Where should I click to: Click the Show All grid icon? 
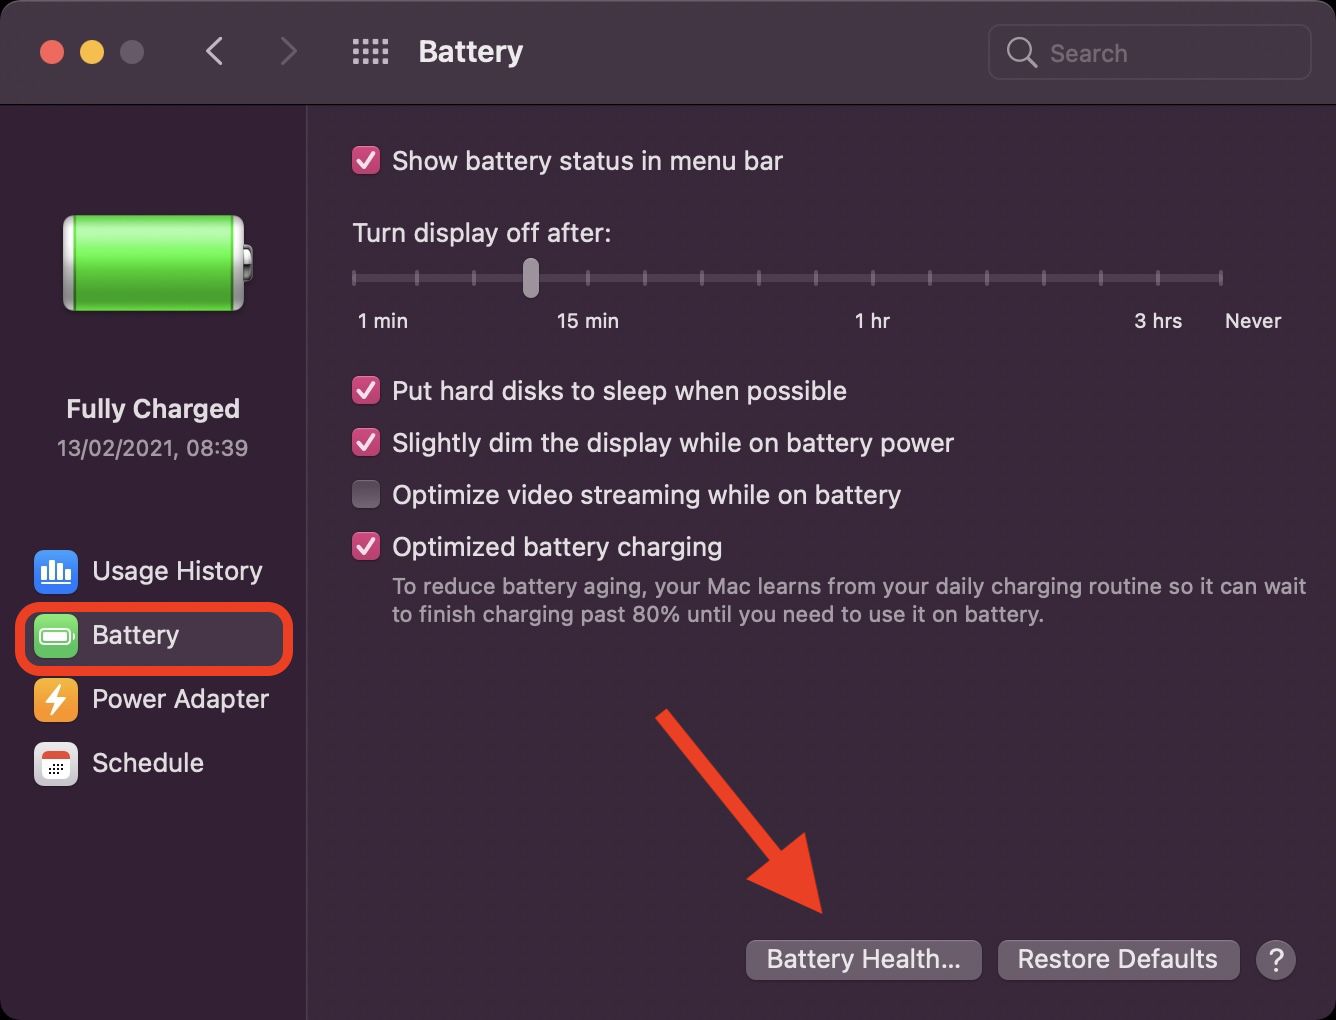[370, 51]
